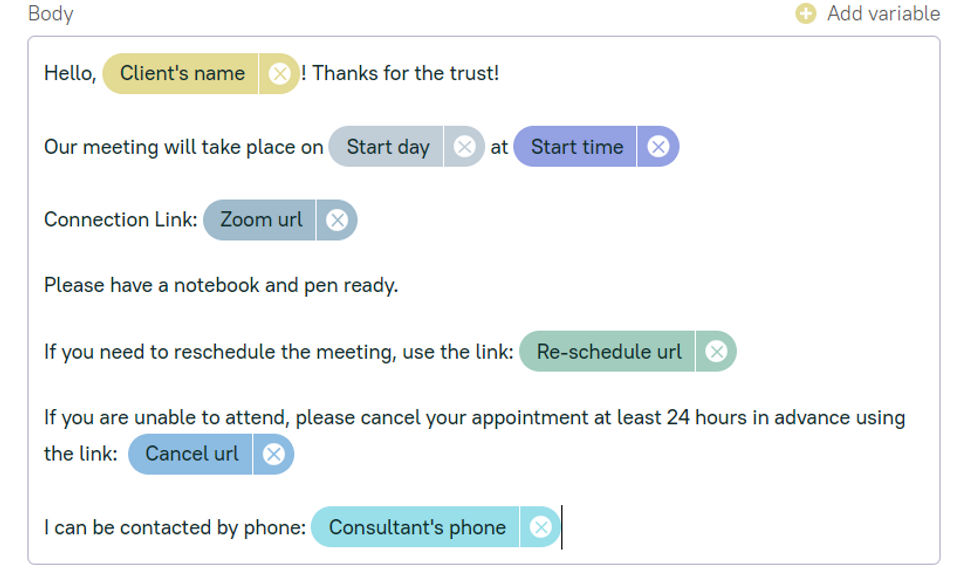Image resolution: width=960 pixels, height=581 pixels.
Task: Click the Start time chip label
Action: click(x=577, y=147)
